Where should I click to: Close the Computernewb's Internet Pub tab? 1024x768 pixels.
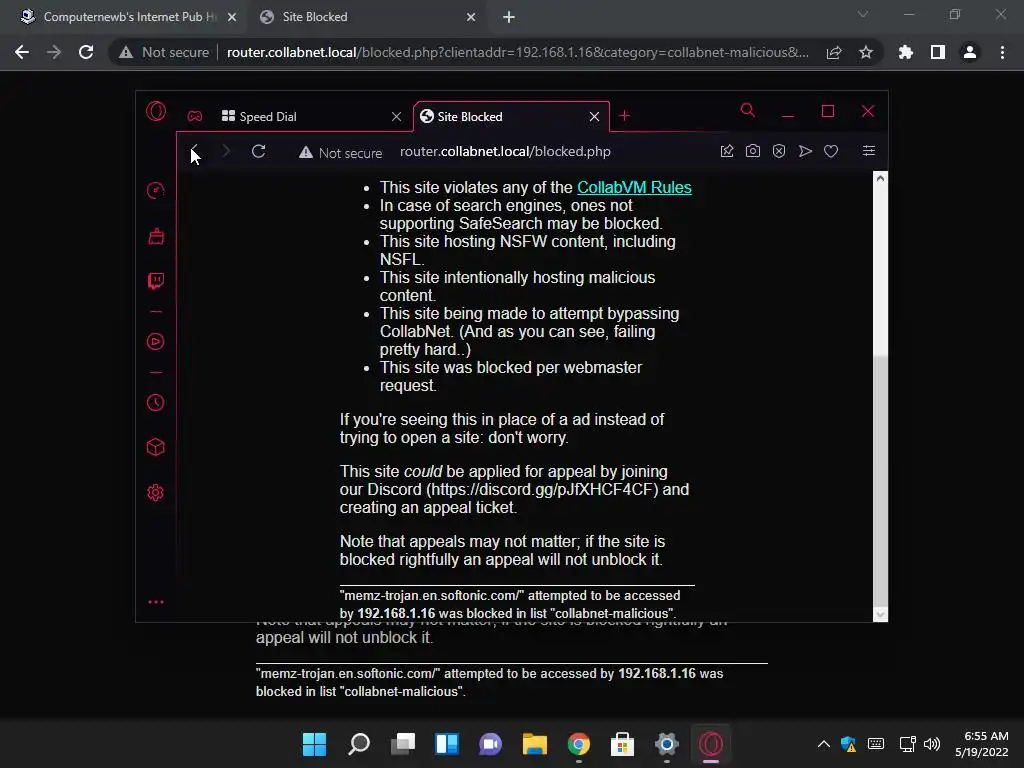click(x=232, y=17)
